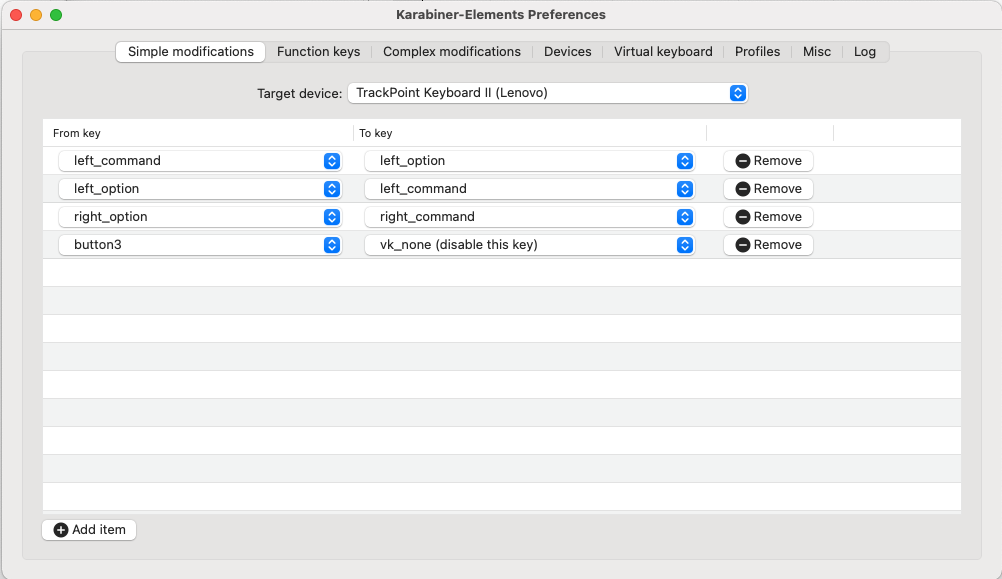
Task: Open the vk_none To key dropdown
Action: [530, 245]
